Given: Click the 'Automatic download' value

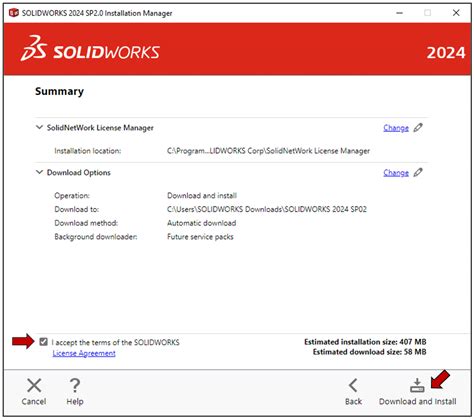Looking at the screenshot, I should 202,223.
